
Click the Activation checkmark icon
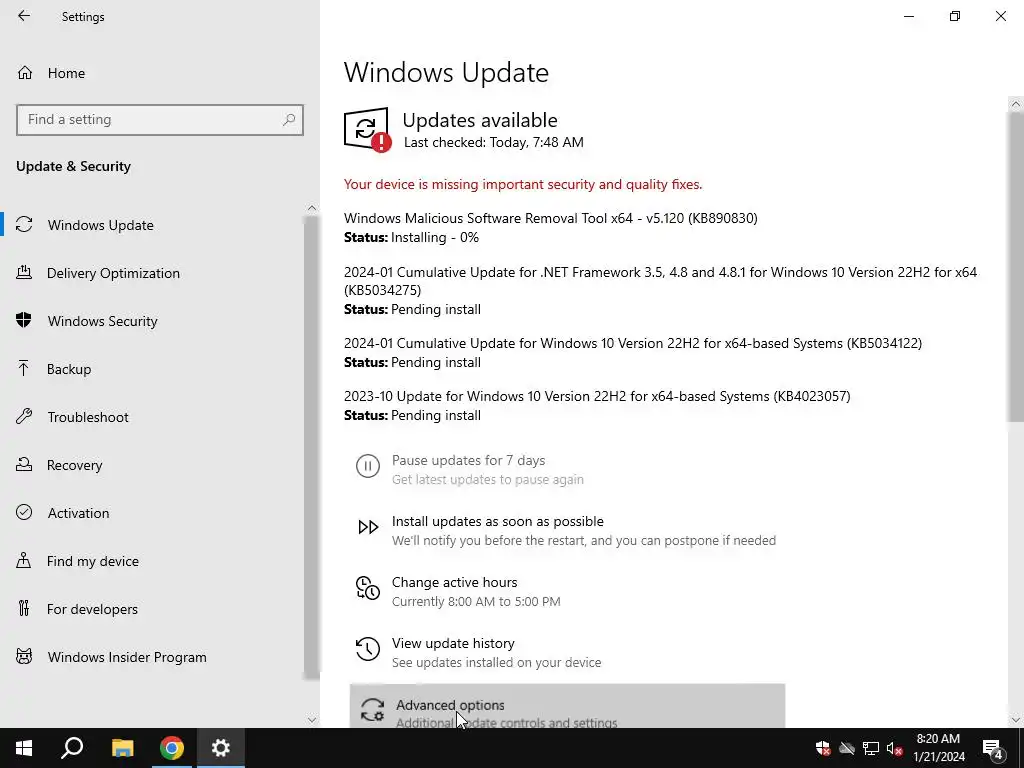[x=24, y=512]
